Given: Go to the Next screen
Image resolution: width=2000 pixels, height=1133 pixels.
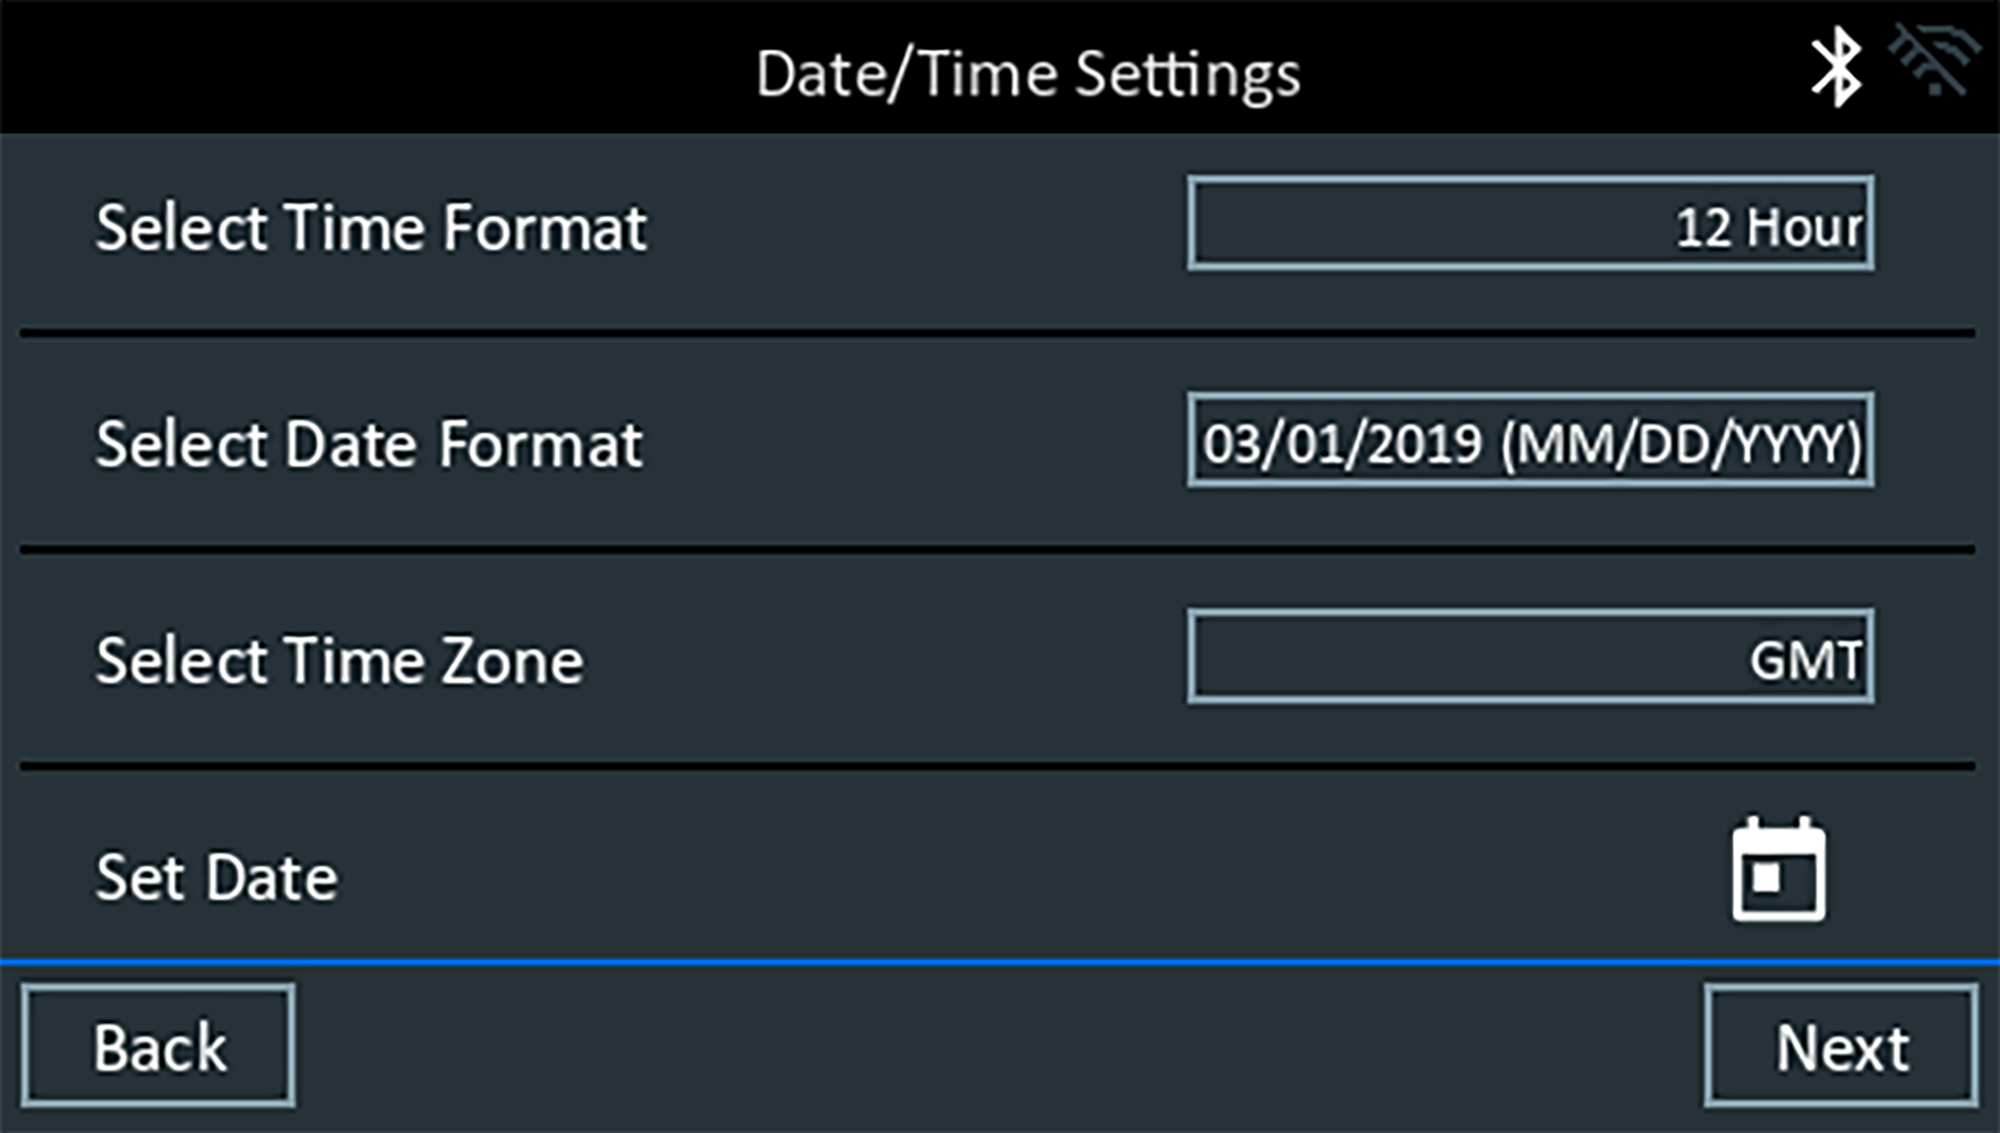Looking at the screenshot, I should (1840, 1046).
